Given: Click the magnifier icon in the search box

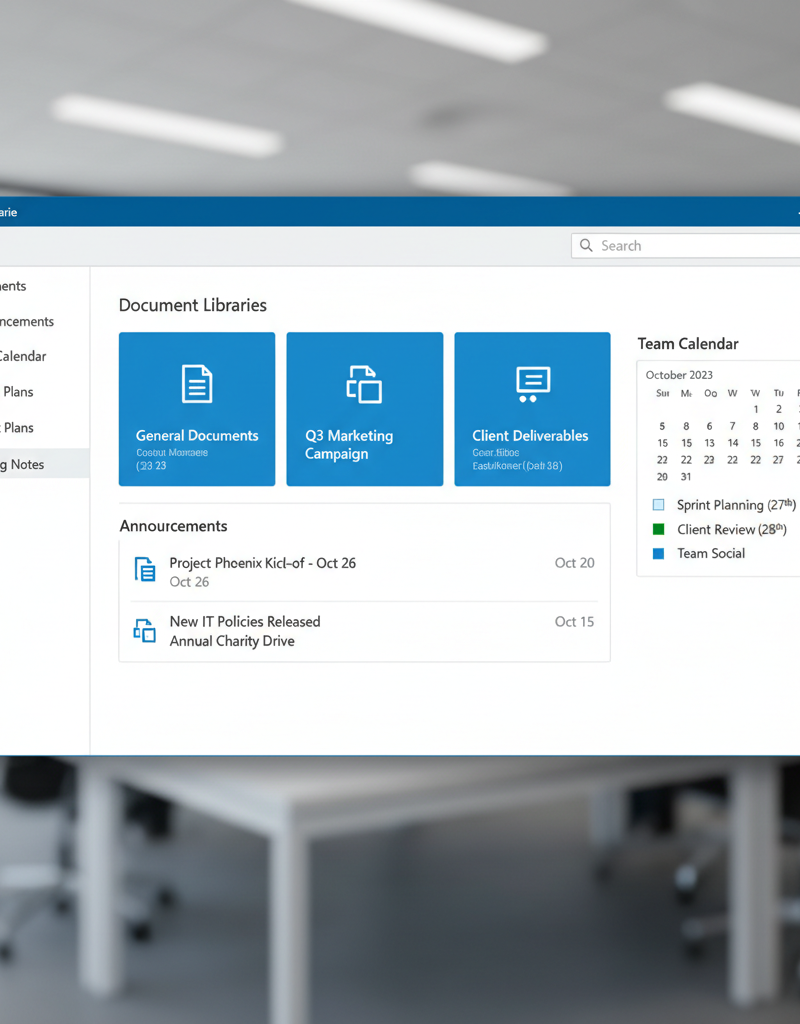Looking at the screenshot, I should 586,246.
